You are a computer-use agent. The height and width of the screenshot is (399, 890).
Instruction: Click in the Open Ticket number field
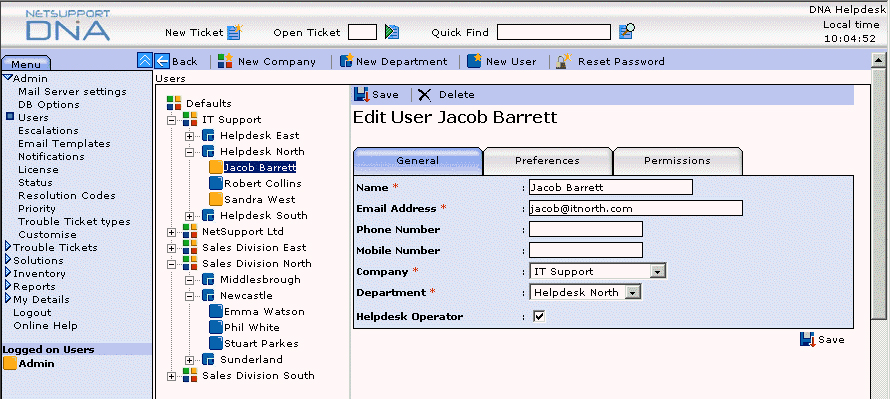coord(362,32)
